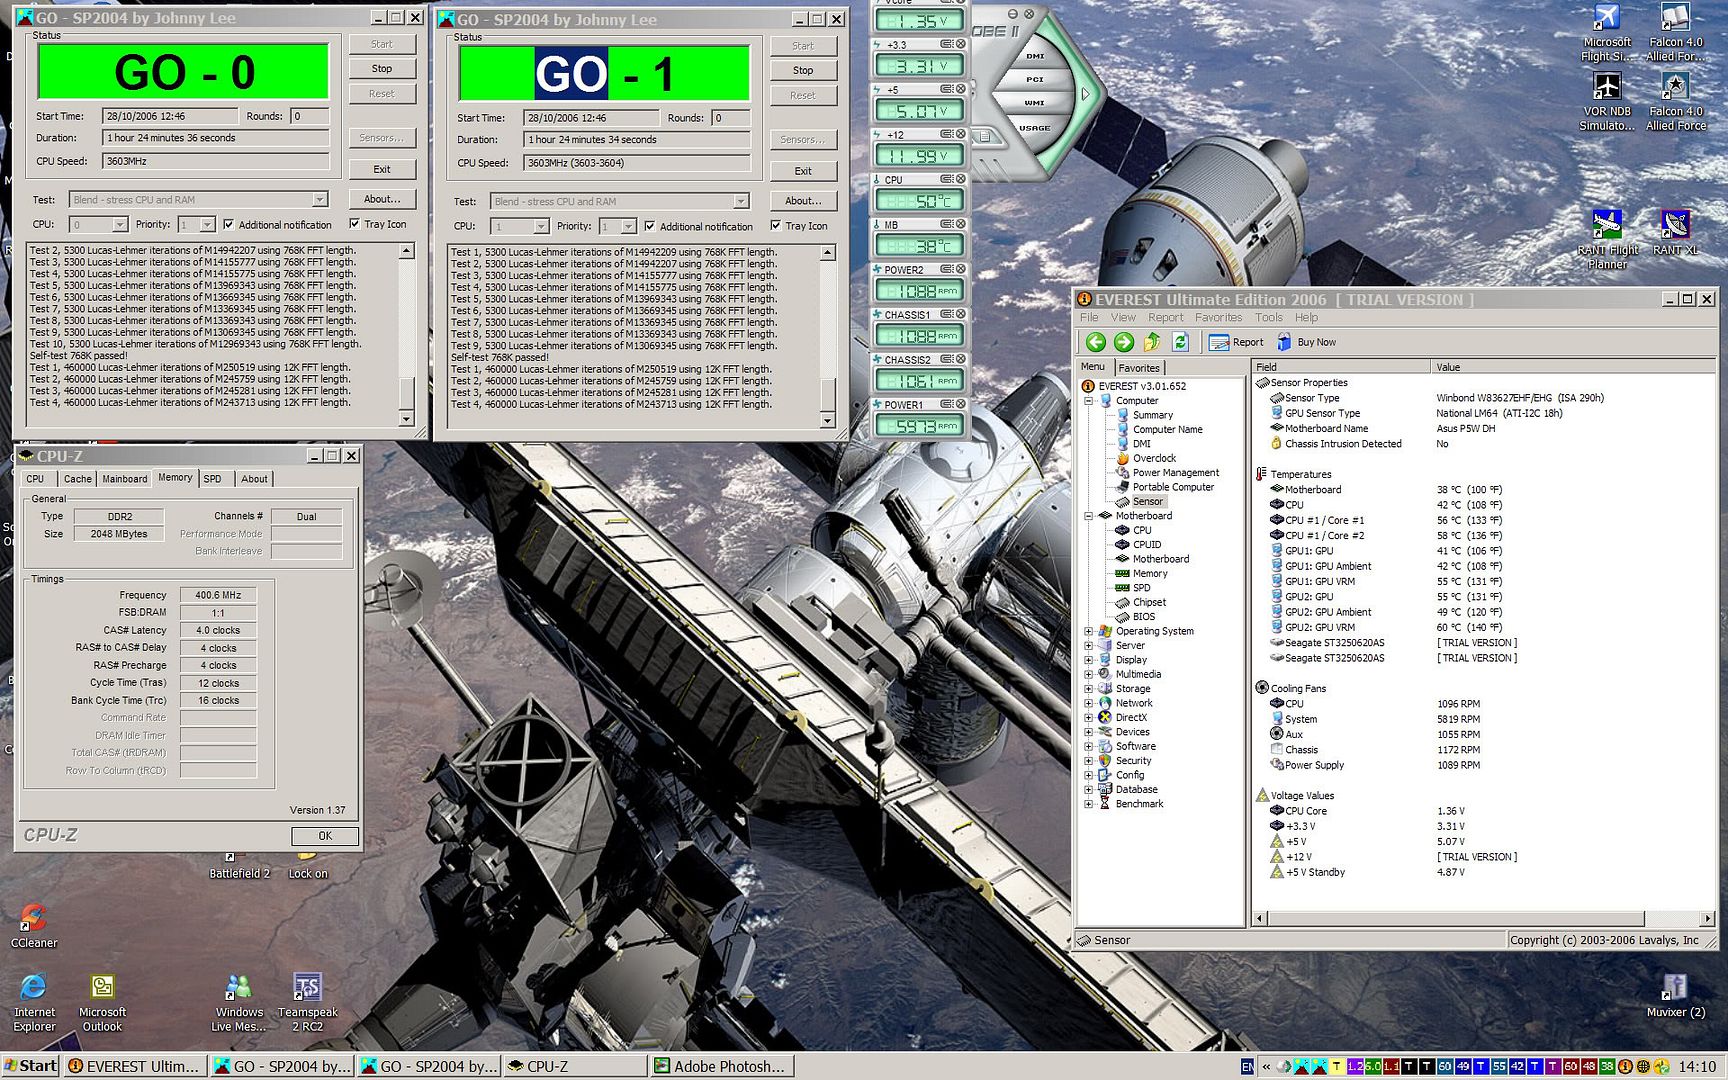Click Stop in GO - 0 window
The image size is (1728, 1080).
pos(382,69)
